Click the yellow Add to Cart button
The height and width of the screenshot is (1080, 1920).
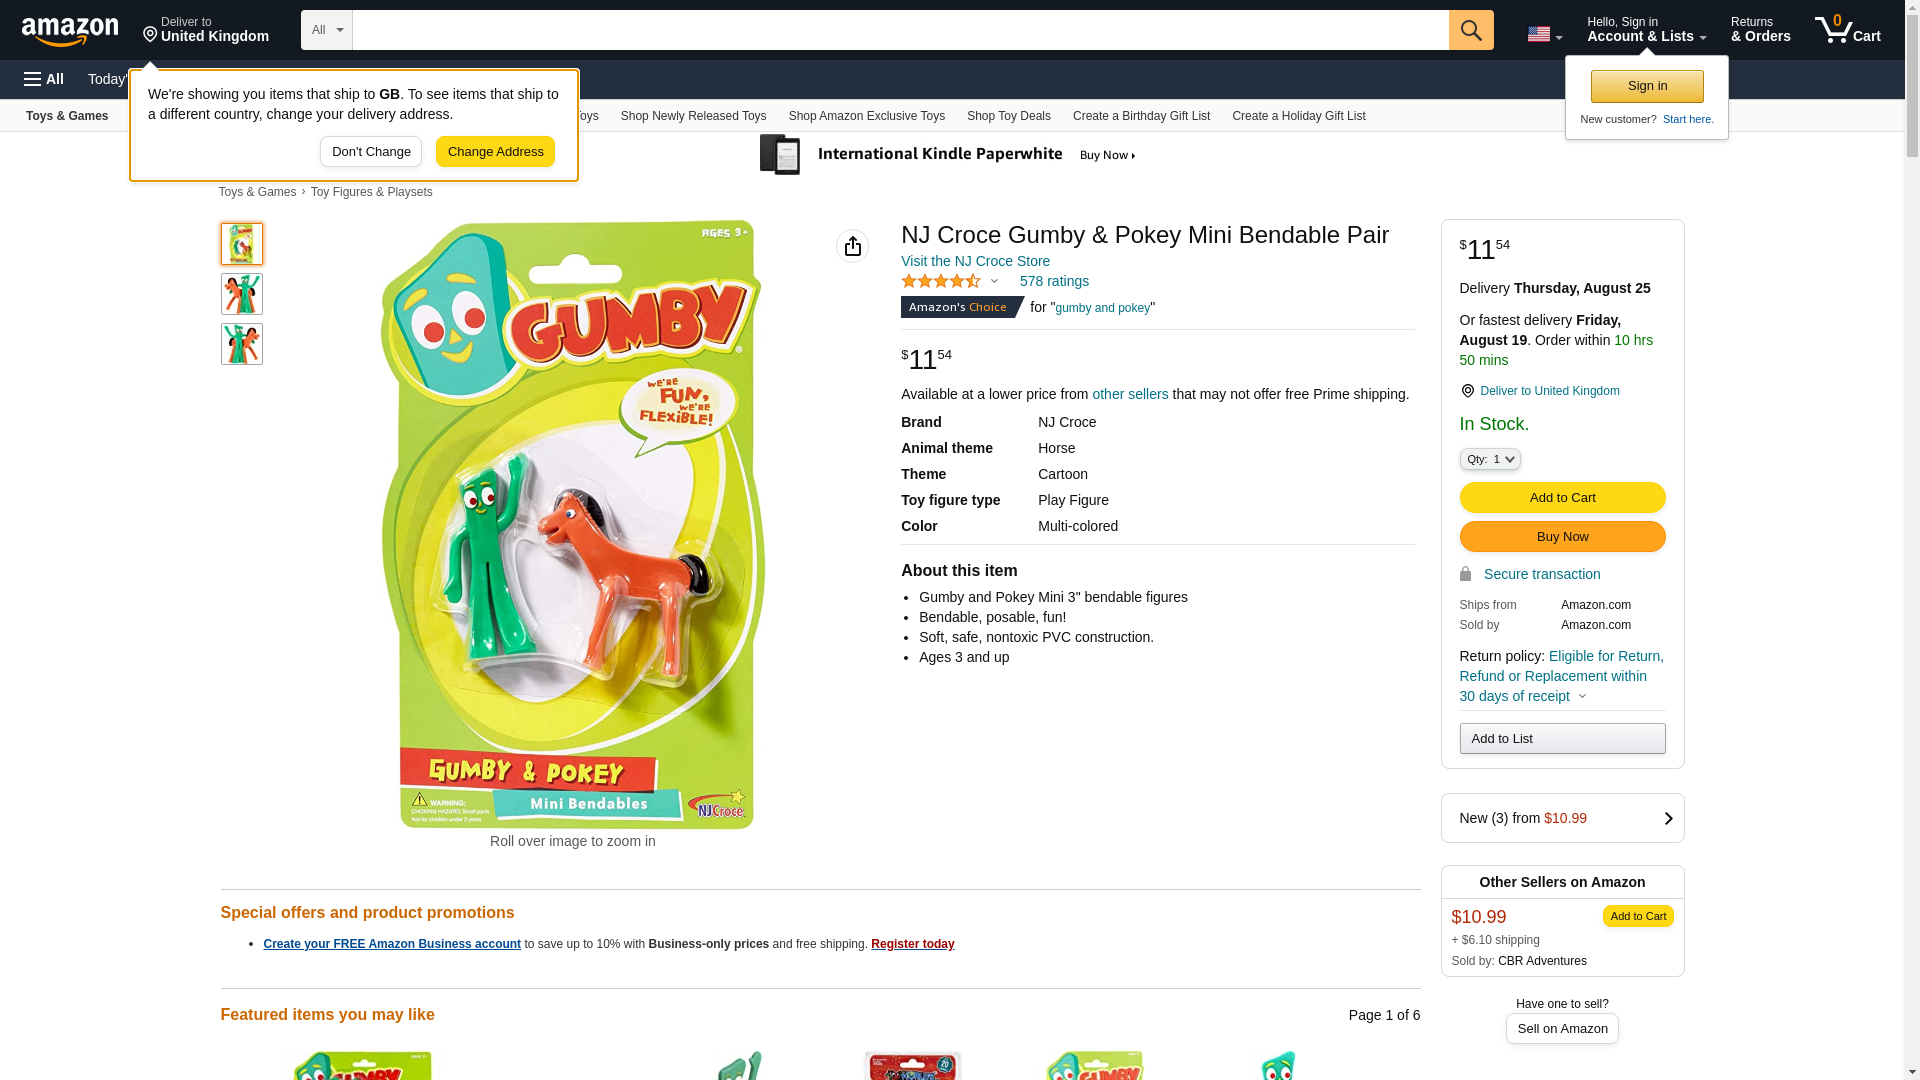[x=1562, y=498]
